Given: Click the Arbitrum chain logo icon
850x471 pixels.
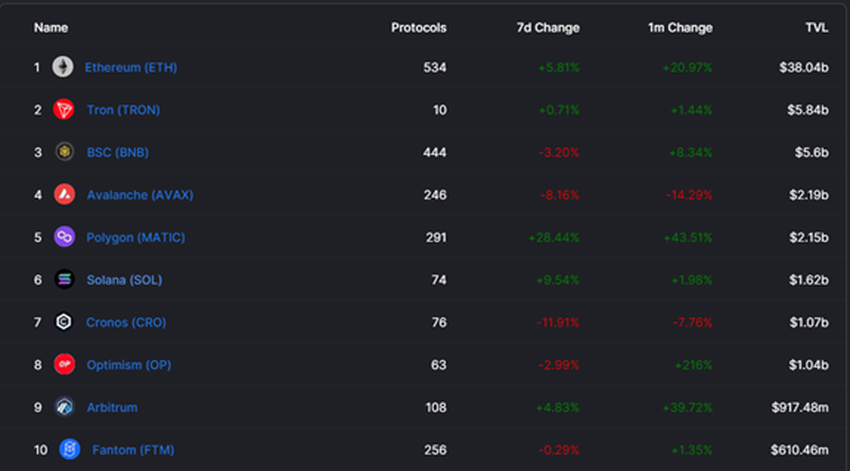Looking at the screenshot, I should 64,407.
